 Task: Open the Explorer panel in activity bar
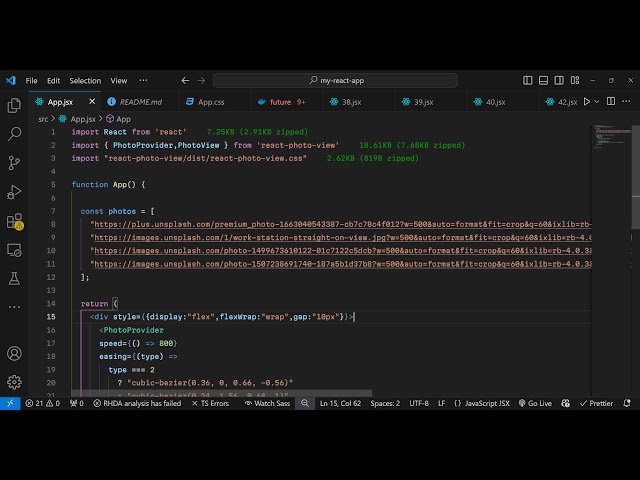coord(14,105)
